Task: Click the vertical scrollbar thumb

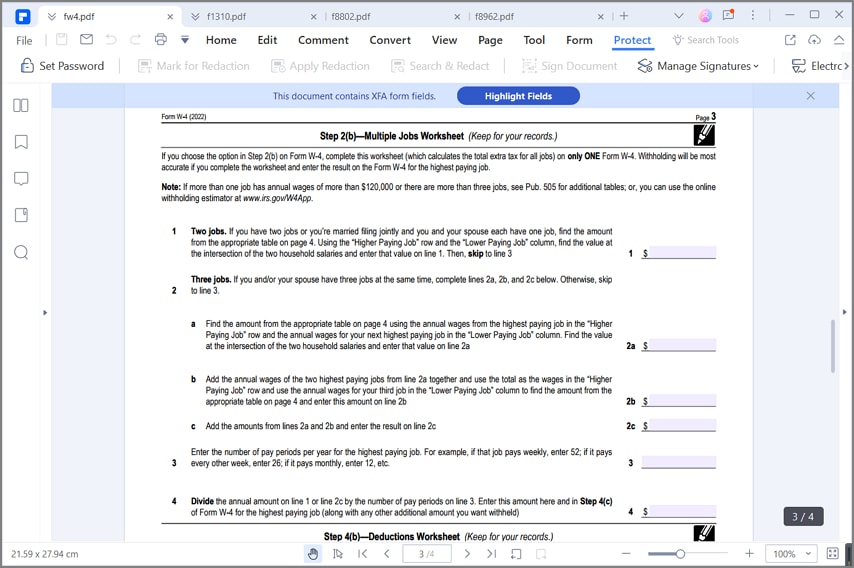Action: [833, 346]
